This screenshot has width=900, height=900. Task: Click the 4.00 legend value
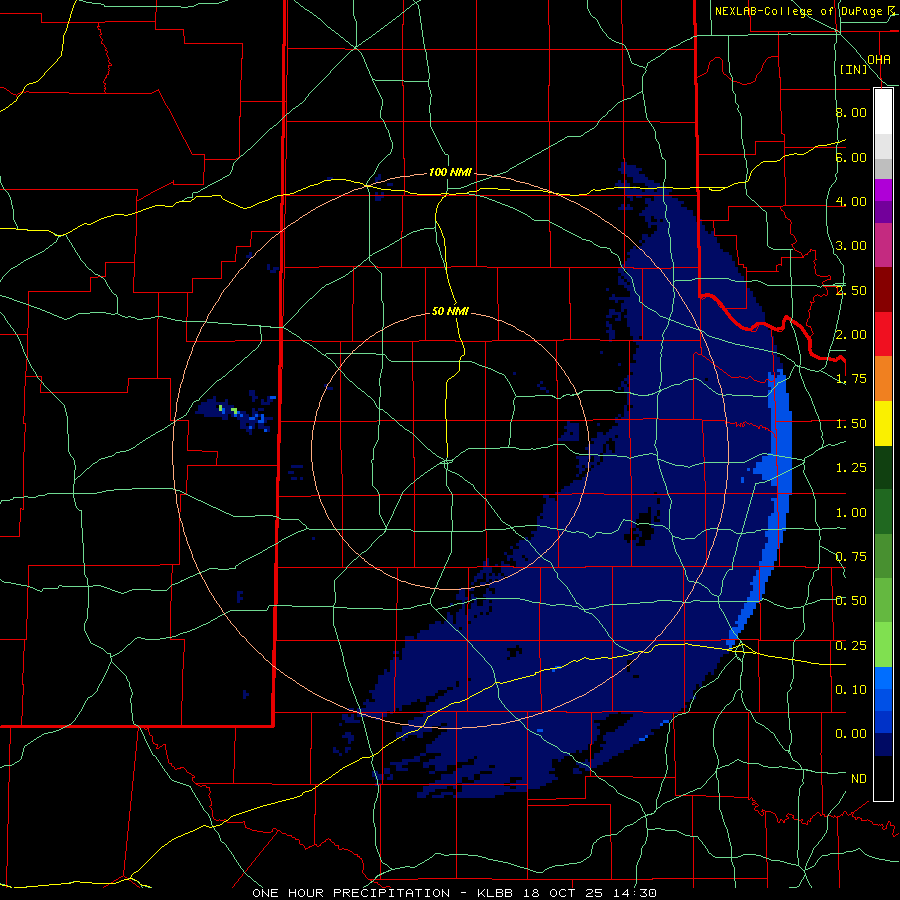[x=851, y=201]
